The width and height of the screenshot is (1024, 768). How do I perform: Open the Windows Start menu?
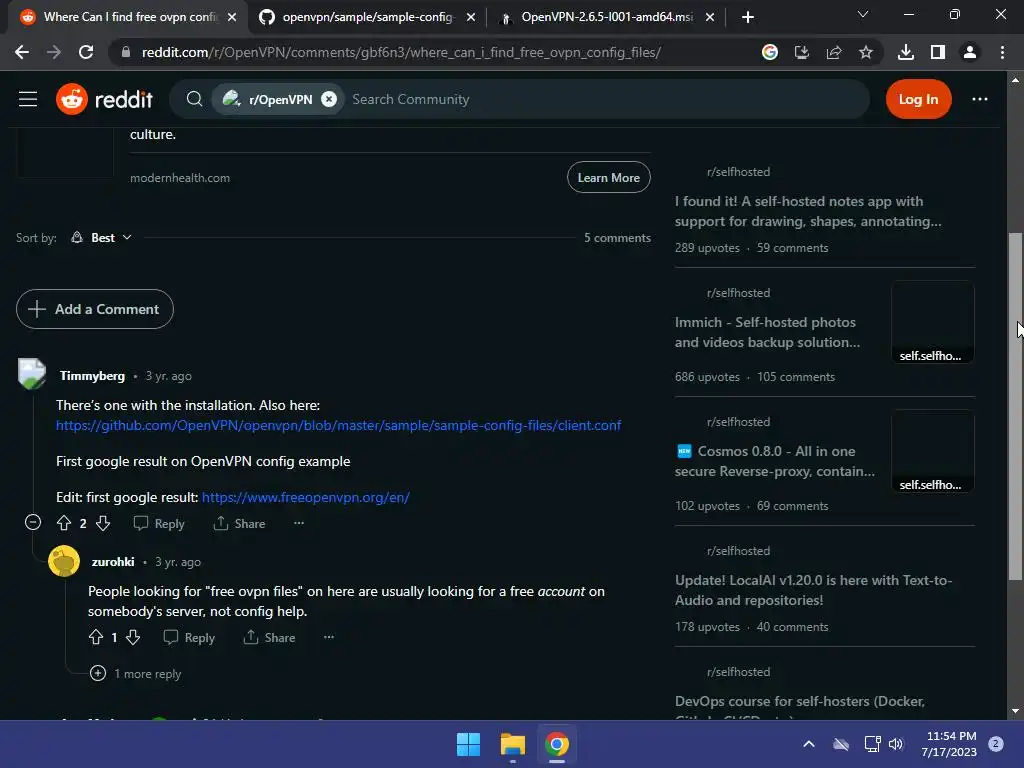[x=468, y=744]
